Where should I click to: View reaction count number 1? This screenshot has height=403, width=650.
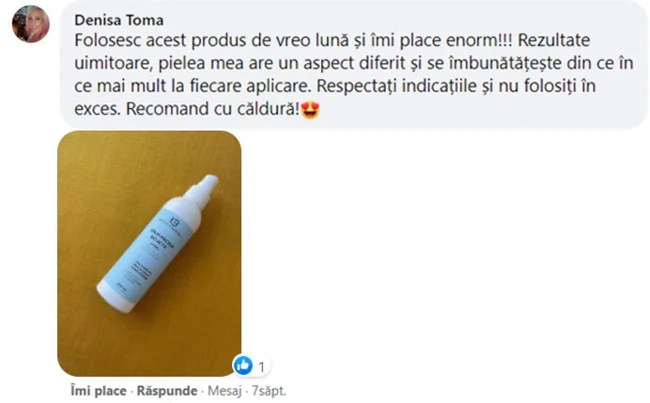[x=262, y=367]
